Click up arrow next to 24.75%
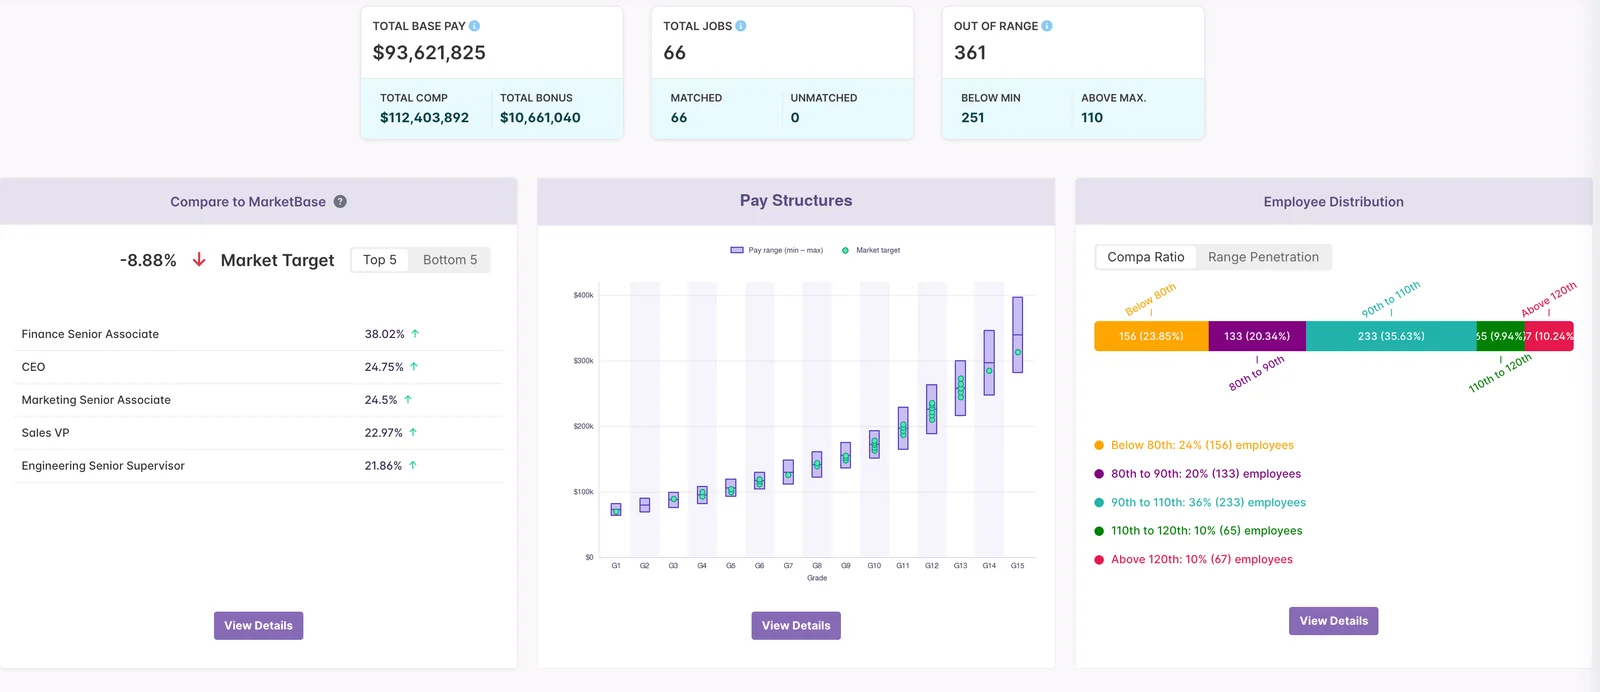This screenshot has width=1600, height=692. (414, 367)
